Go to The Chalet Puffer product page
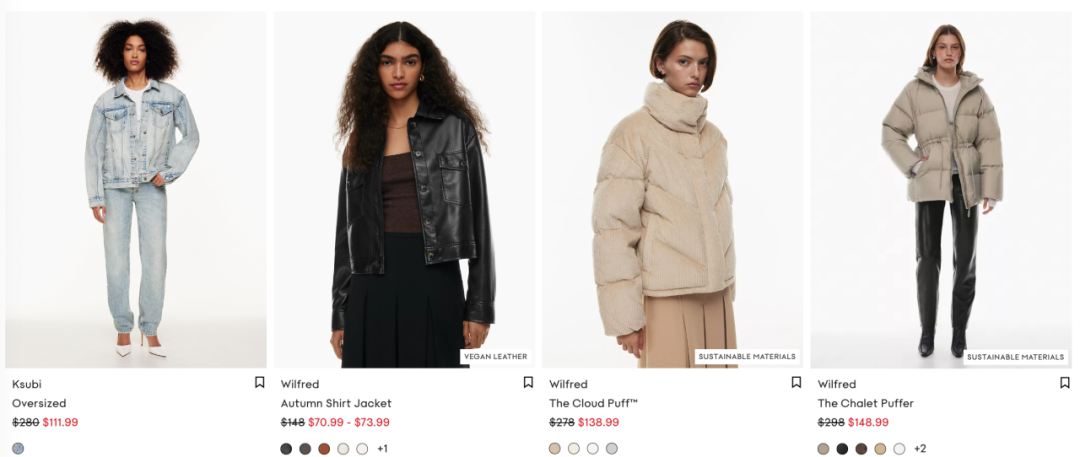 (x=866, y=403)
